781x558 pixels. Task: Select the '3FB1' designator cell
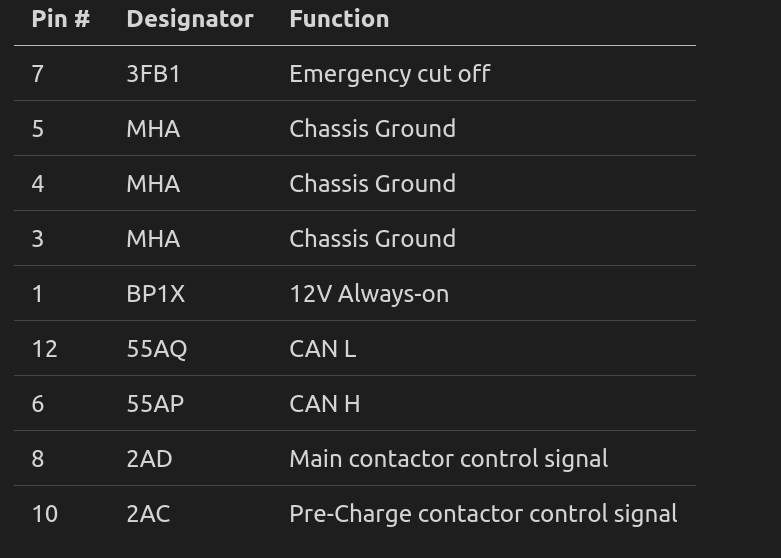(x=153, y=74)
